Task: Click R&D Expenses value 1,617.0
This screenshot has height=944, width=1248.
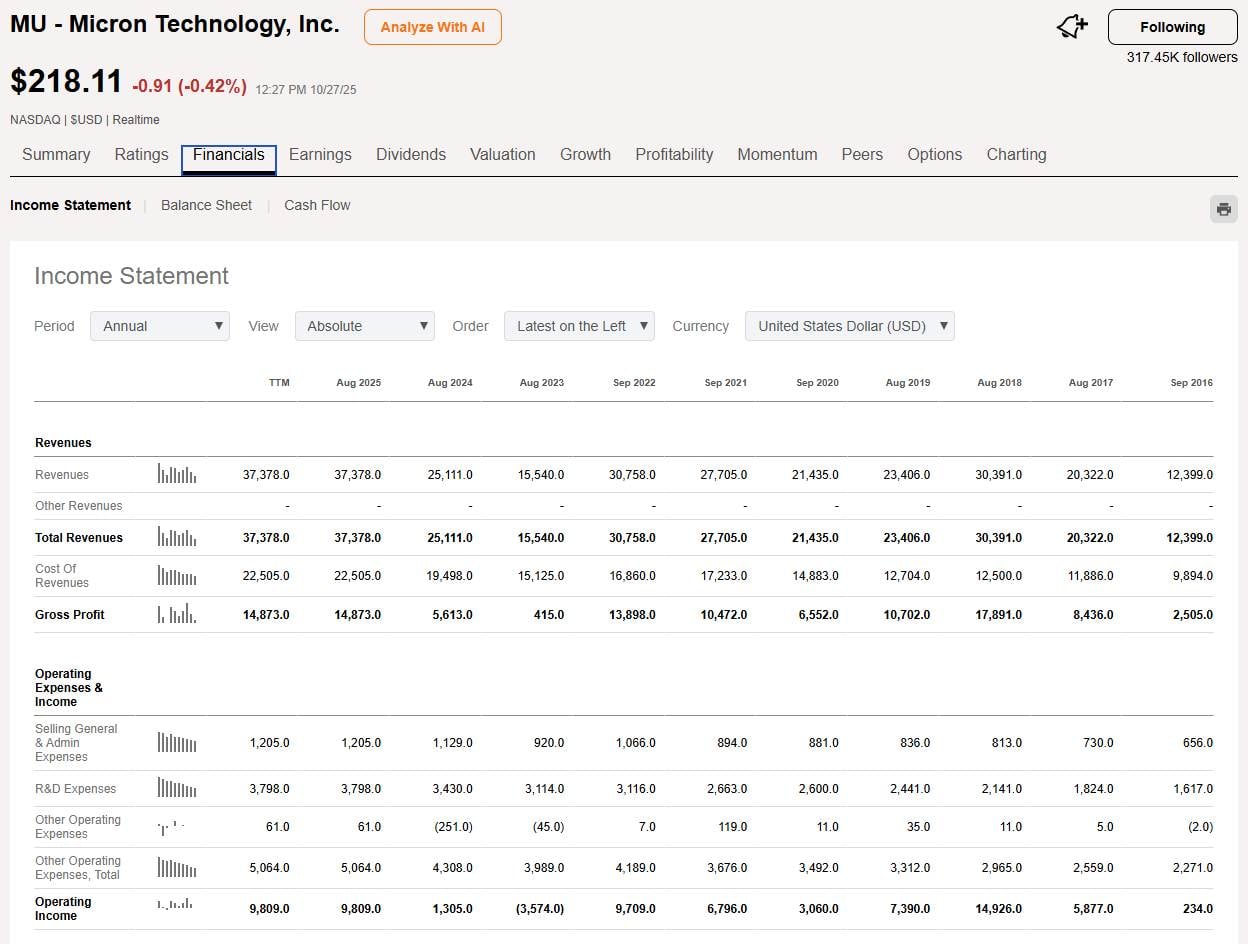Action: pos(1194,789)
